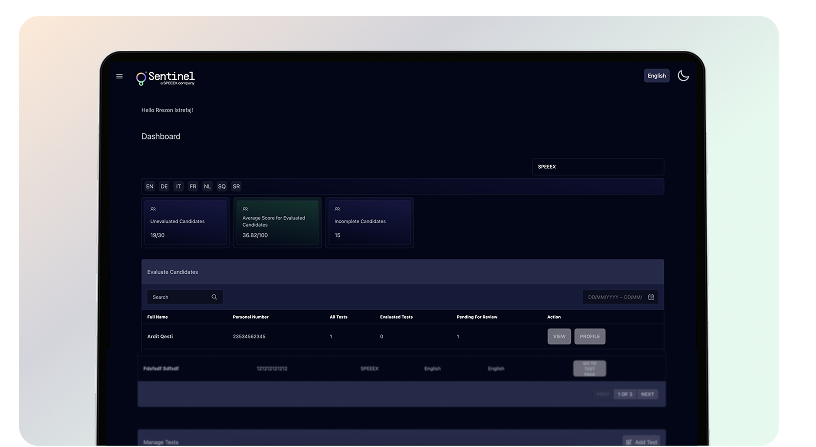This screenshot has width=816, height=447.
Task: Select the DE language tab
Action: click(x=164, y=186)
